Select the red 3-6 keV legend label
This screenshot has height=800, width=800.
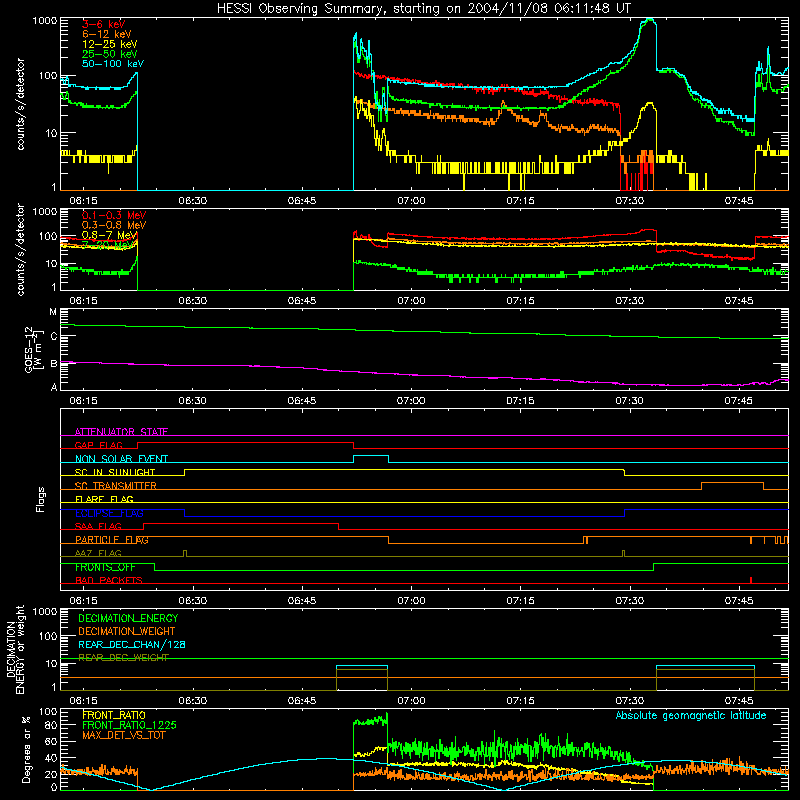[x=104, y=24]
